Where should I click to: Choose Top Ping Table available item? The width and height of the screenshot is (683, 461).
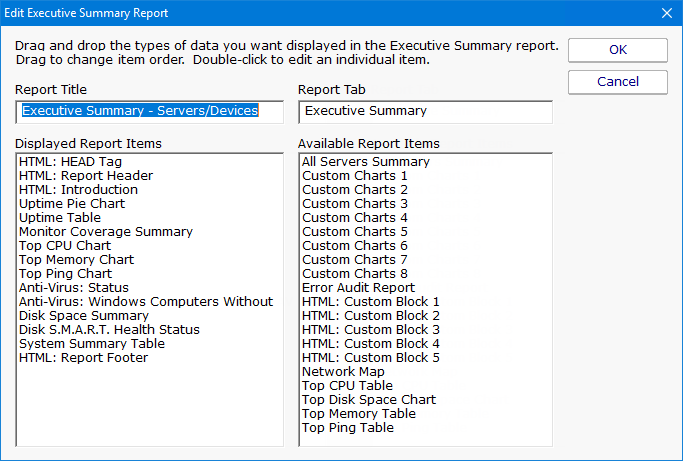[348, 428]
